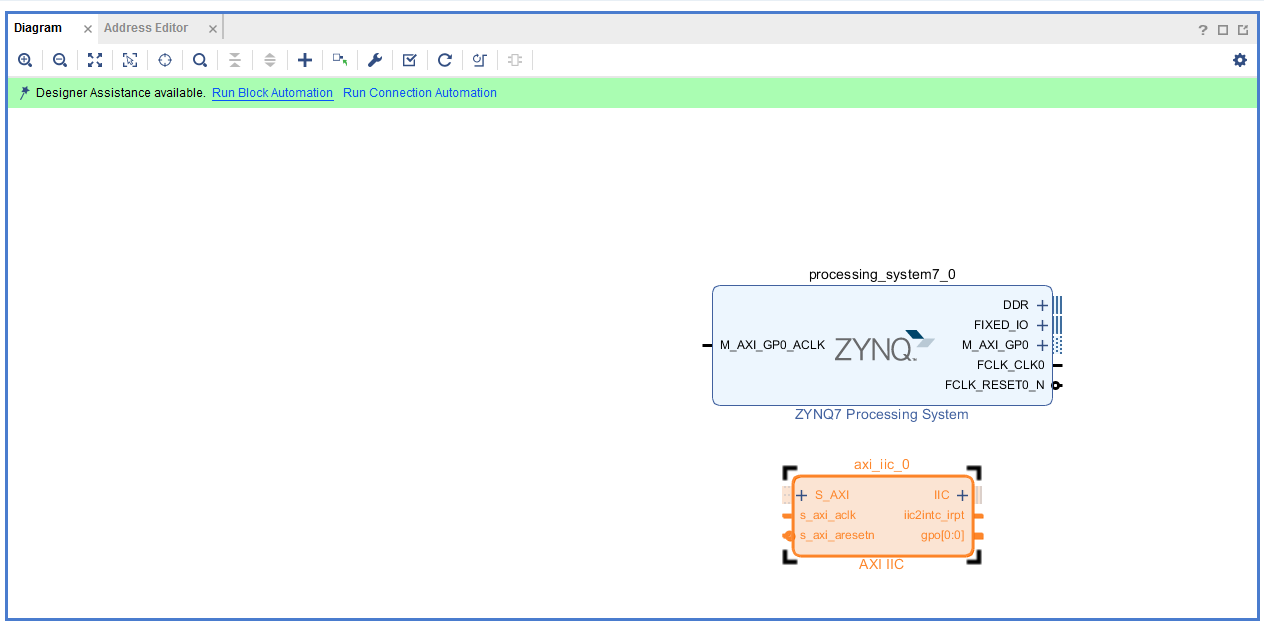The width and height of the screenshot is (1264, 630).
Task: Click the Auto-fit selection crosshair icon
Action: point(165,60)
